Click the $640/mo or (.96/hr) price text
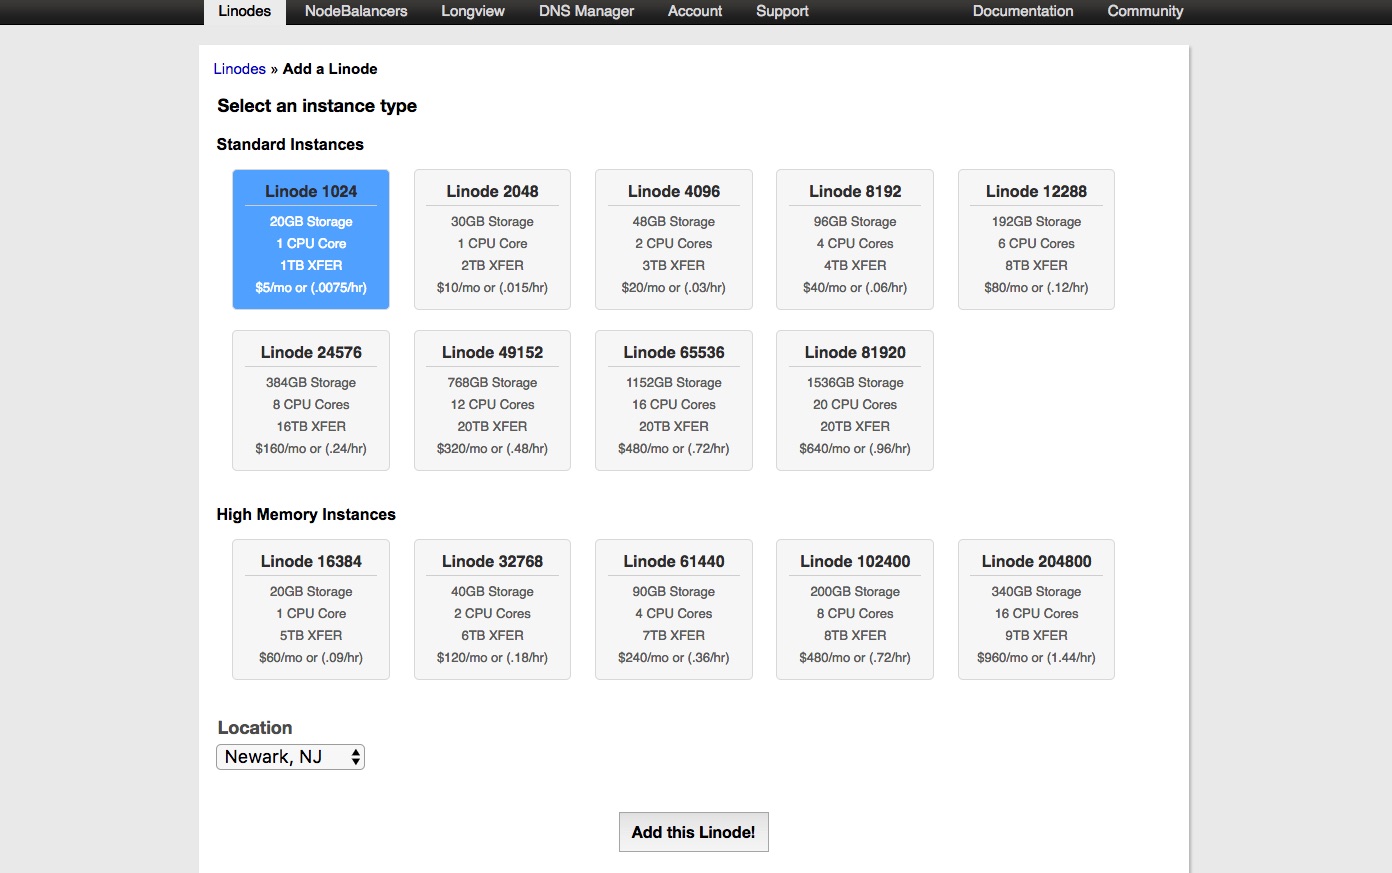 [855, 448]
